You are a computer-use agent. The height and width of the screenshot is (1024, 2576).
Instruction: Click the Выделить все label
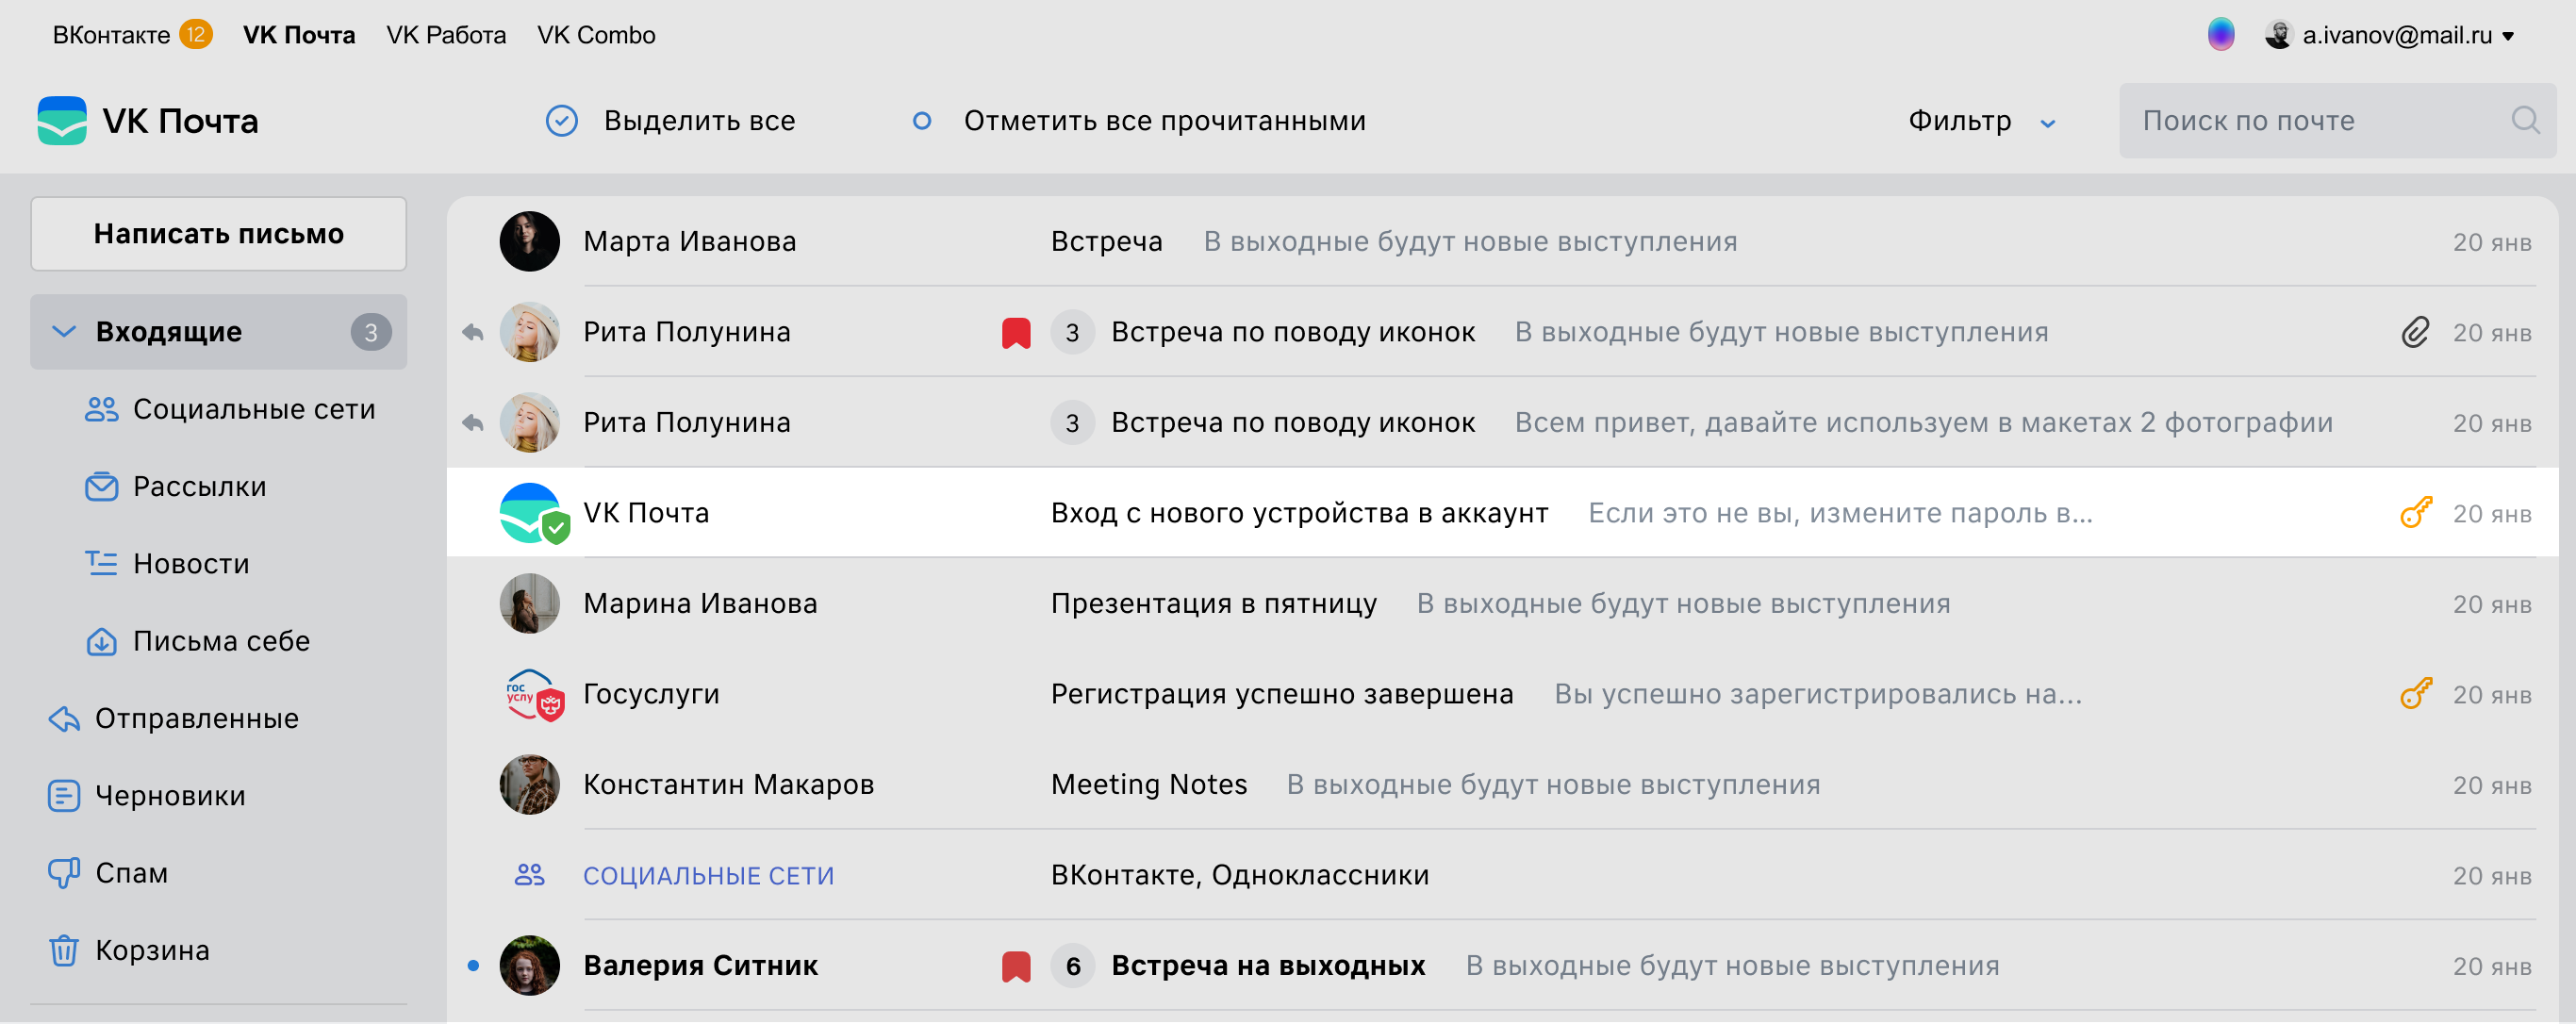click(x=699, y=121)
